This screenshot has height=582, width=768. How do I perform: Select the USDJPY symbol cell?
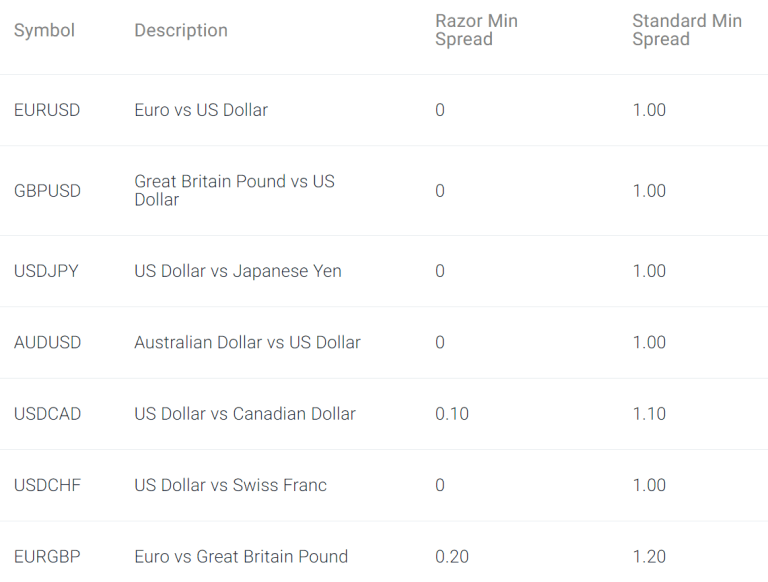(46, 271)
